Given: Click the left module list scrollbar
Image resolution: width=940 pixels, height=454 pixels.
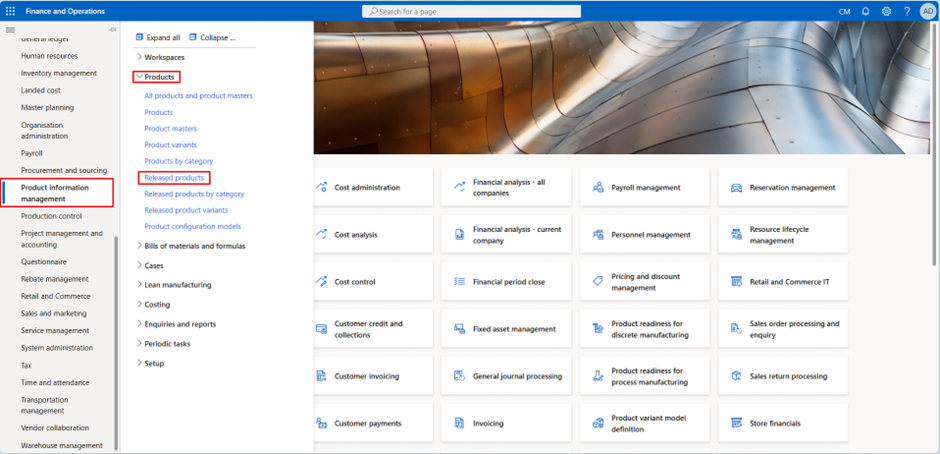Looking at the screenshot, I should tap(116, 343).
